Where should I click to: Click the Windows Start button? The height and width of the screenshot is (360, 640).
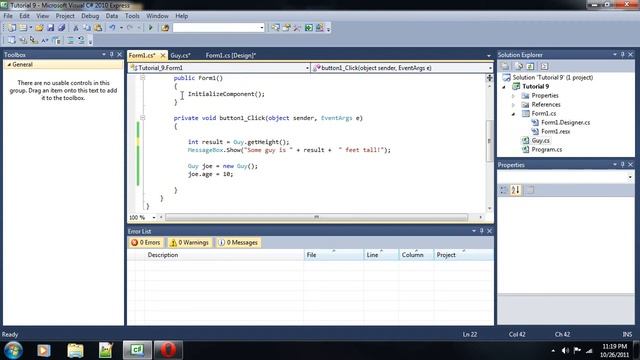(x=13, y=350)
